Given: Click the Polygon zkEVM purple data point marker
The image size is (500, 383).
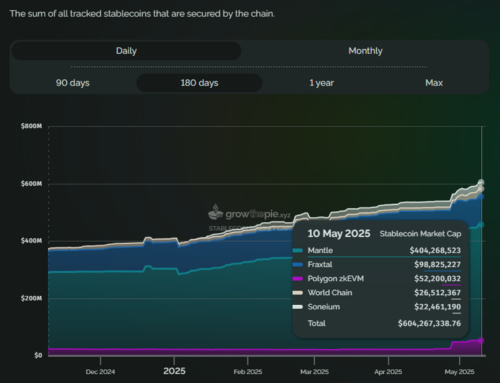Looking at the screenshot, I should (481, 340).
